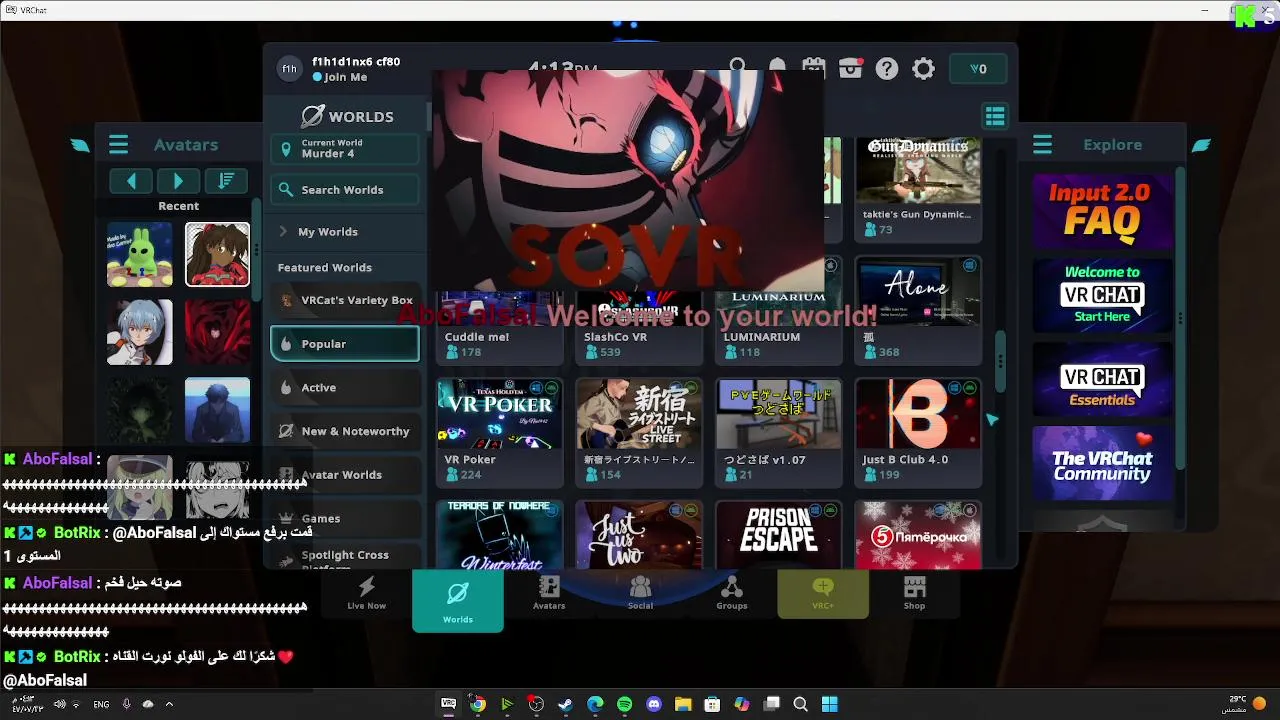The image size is (1280, 720).
Task: Select green bunny recent avatar
Action: [x=140, y=255]
